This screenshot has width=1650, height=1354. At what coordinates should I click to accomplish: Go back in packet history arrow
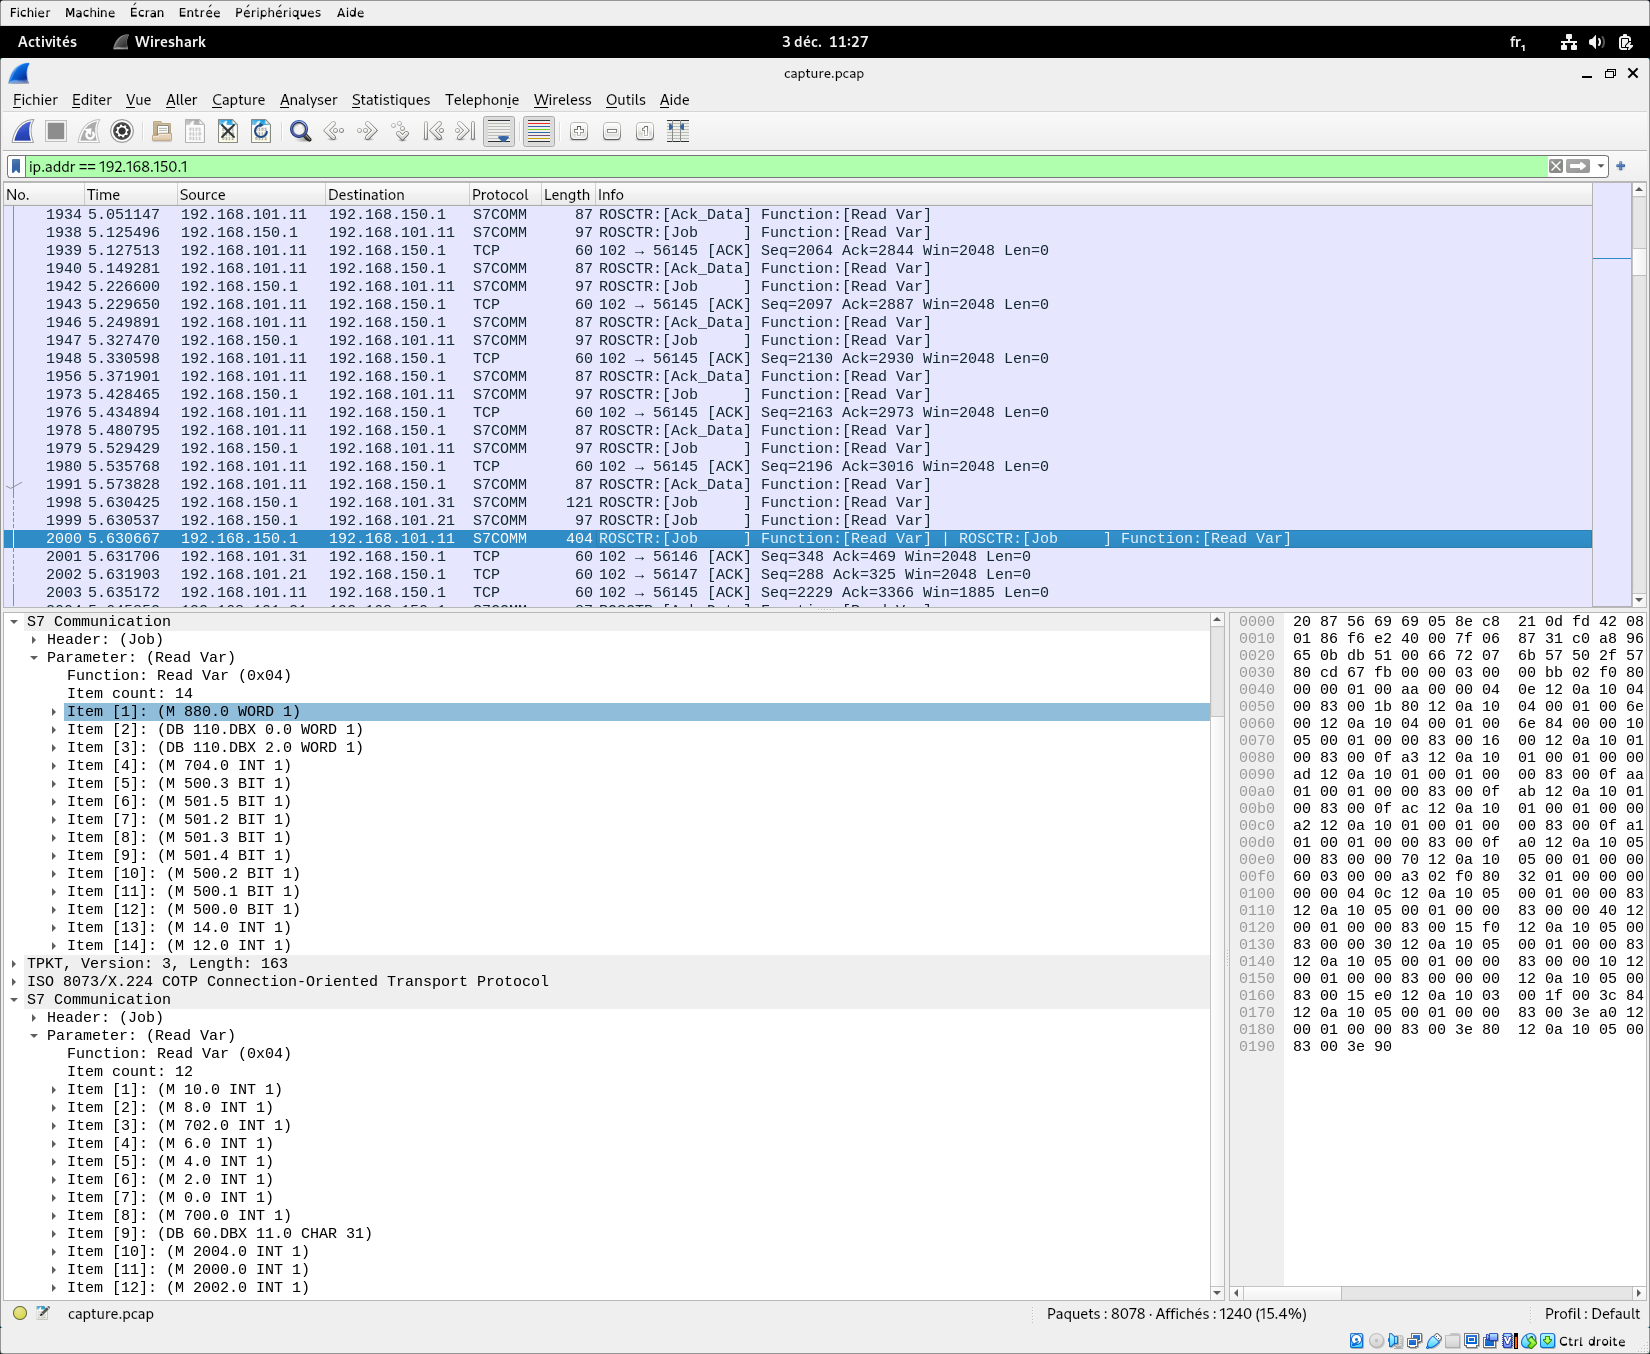coord(334,131)
